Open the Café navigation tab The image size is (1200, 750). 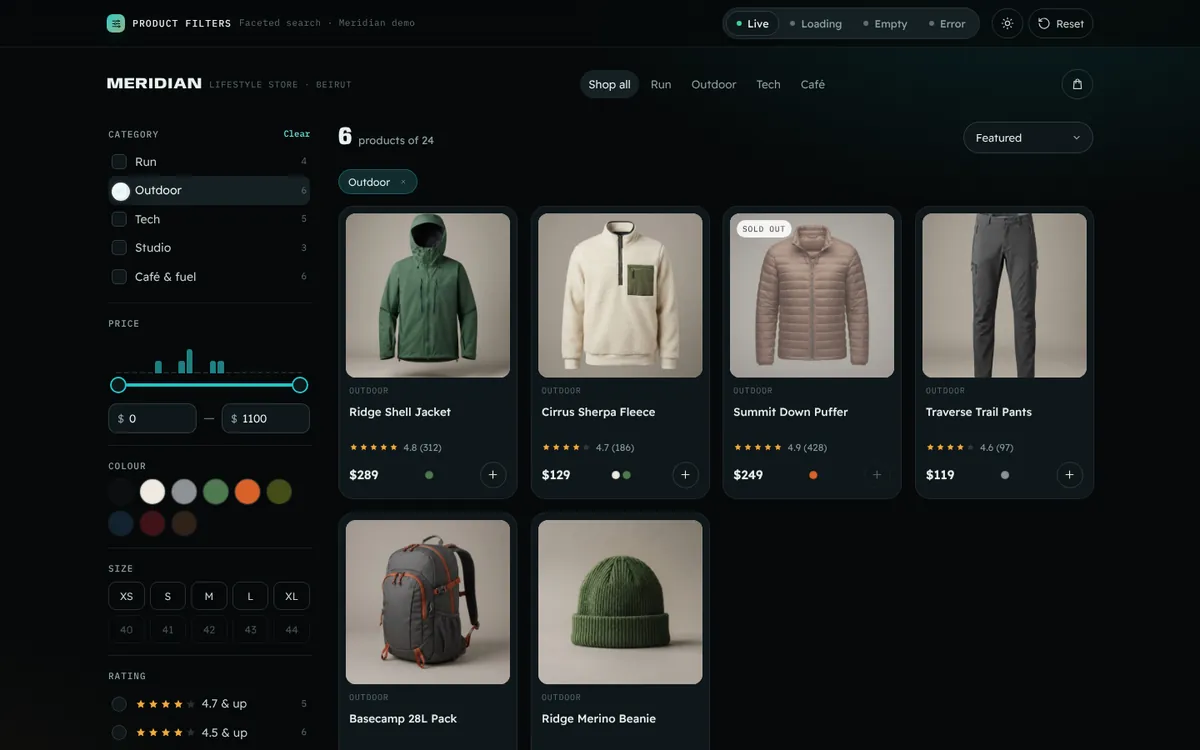(813, 85)
